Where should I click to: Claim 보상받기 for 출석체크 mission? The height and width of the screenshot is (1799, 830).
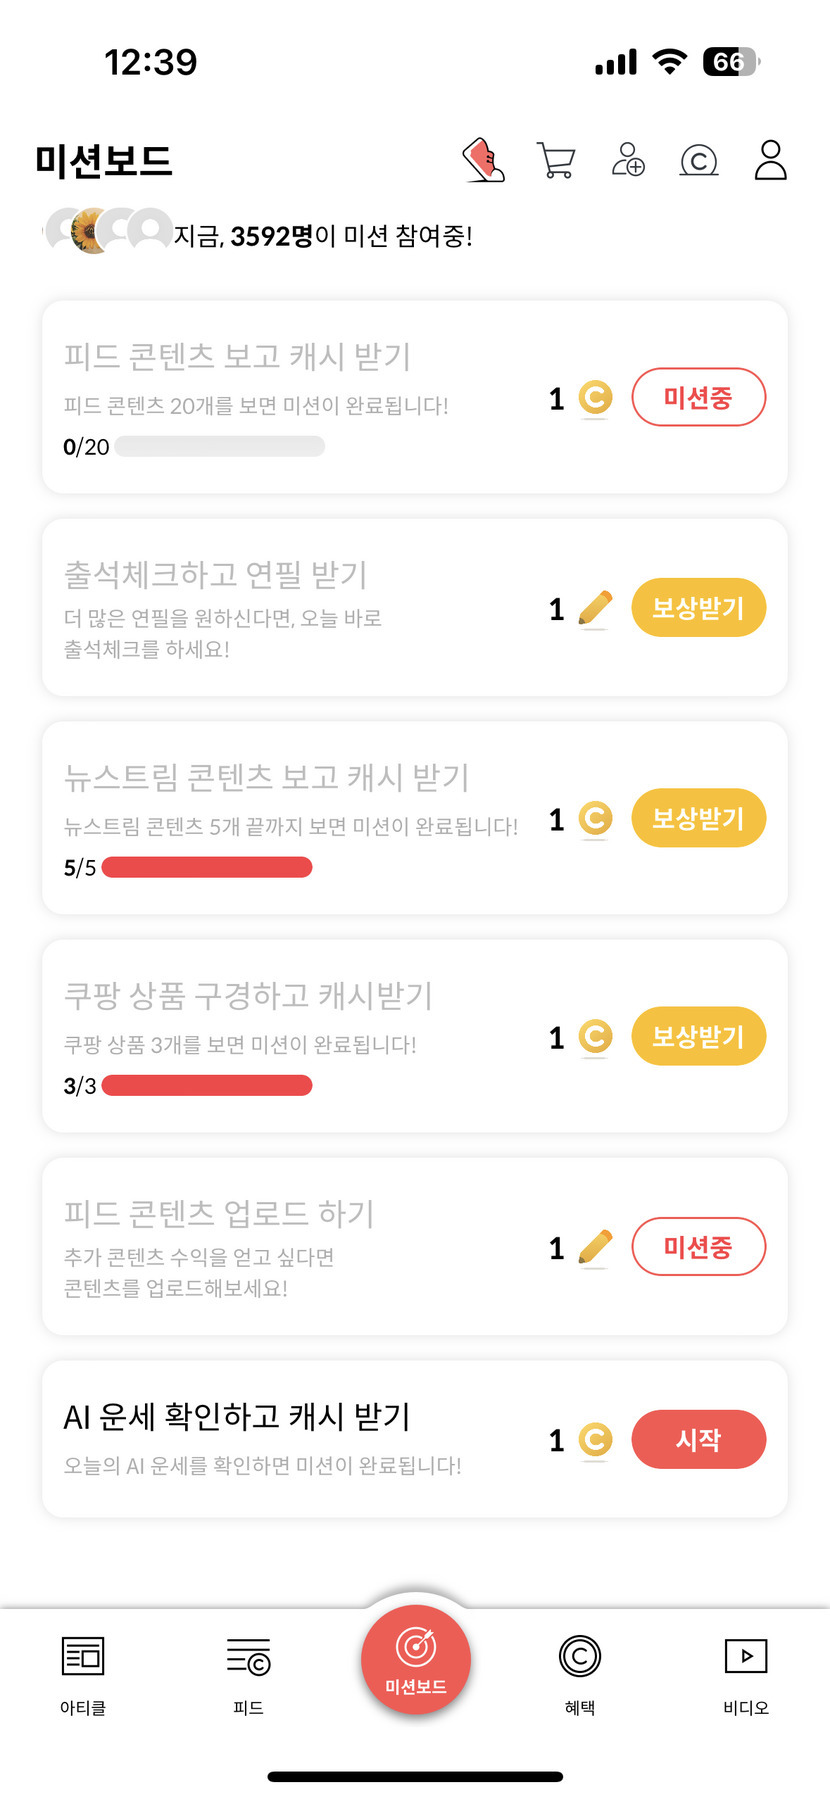(698, 608)
